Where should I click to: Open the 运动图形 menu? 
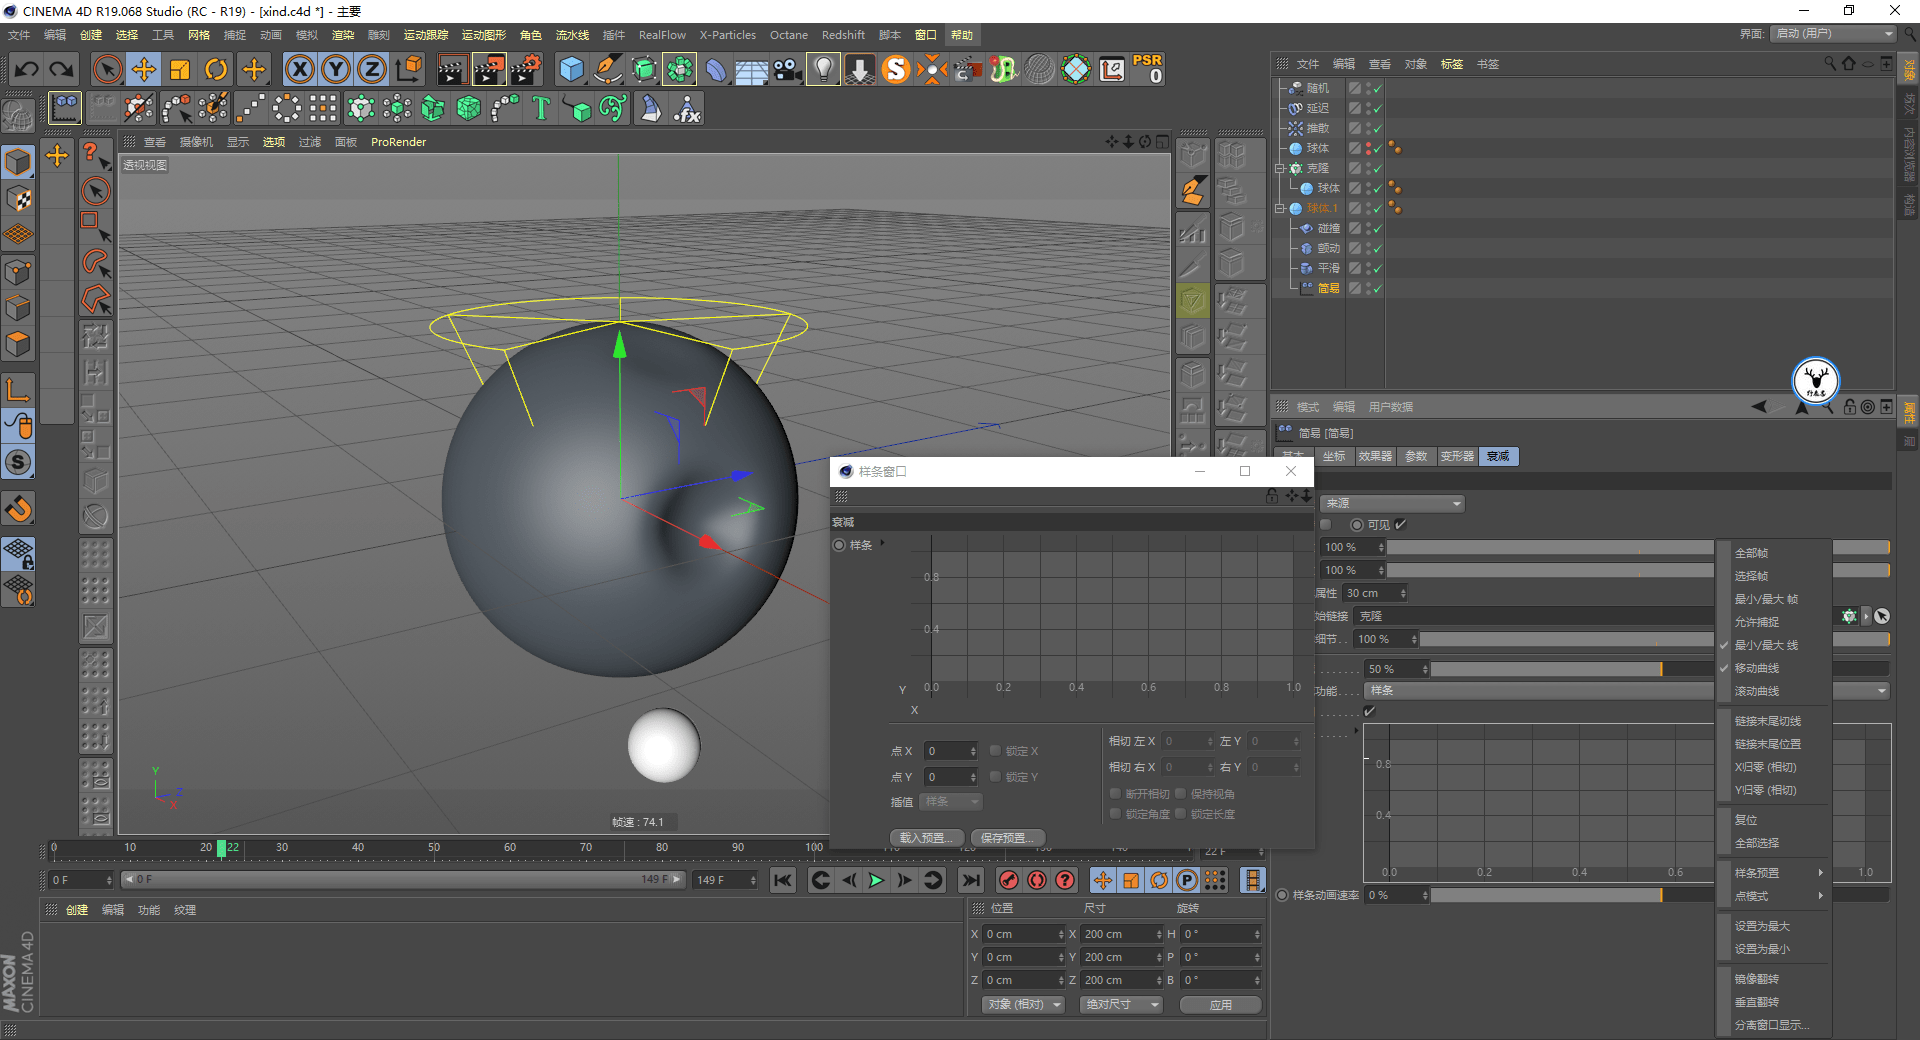484,35
